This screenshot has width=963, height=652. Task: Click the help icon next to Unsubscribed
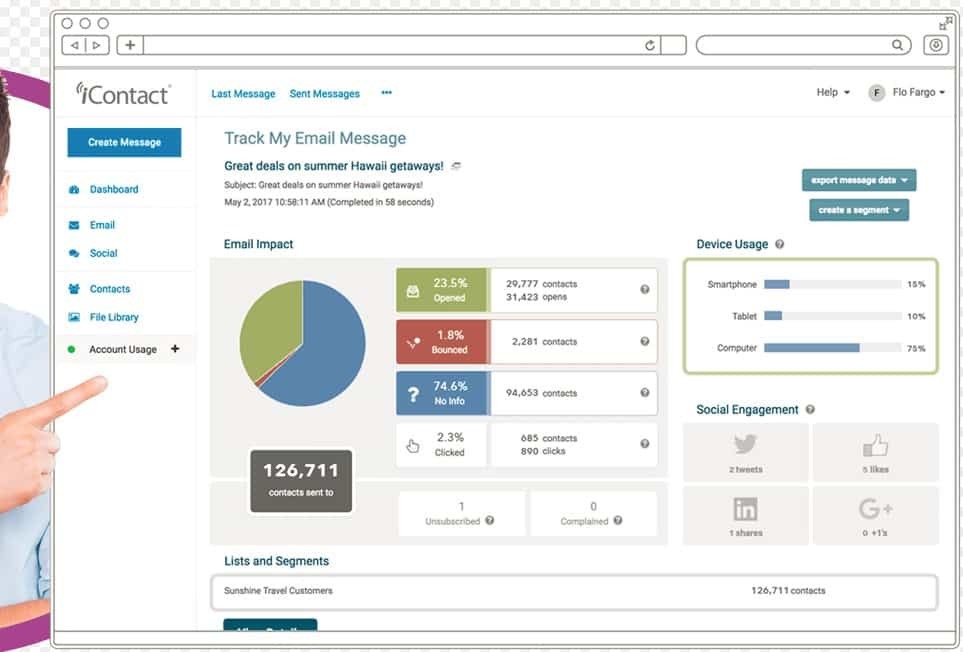coord(489,521)
